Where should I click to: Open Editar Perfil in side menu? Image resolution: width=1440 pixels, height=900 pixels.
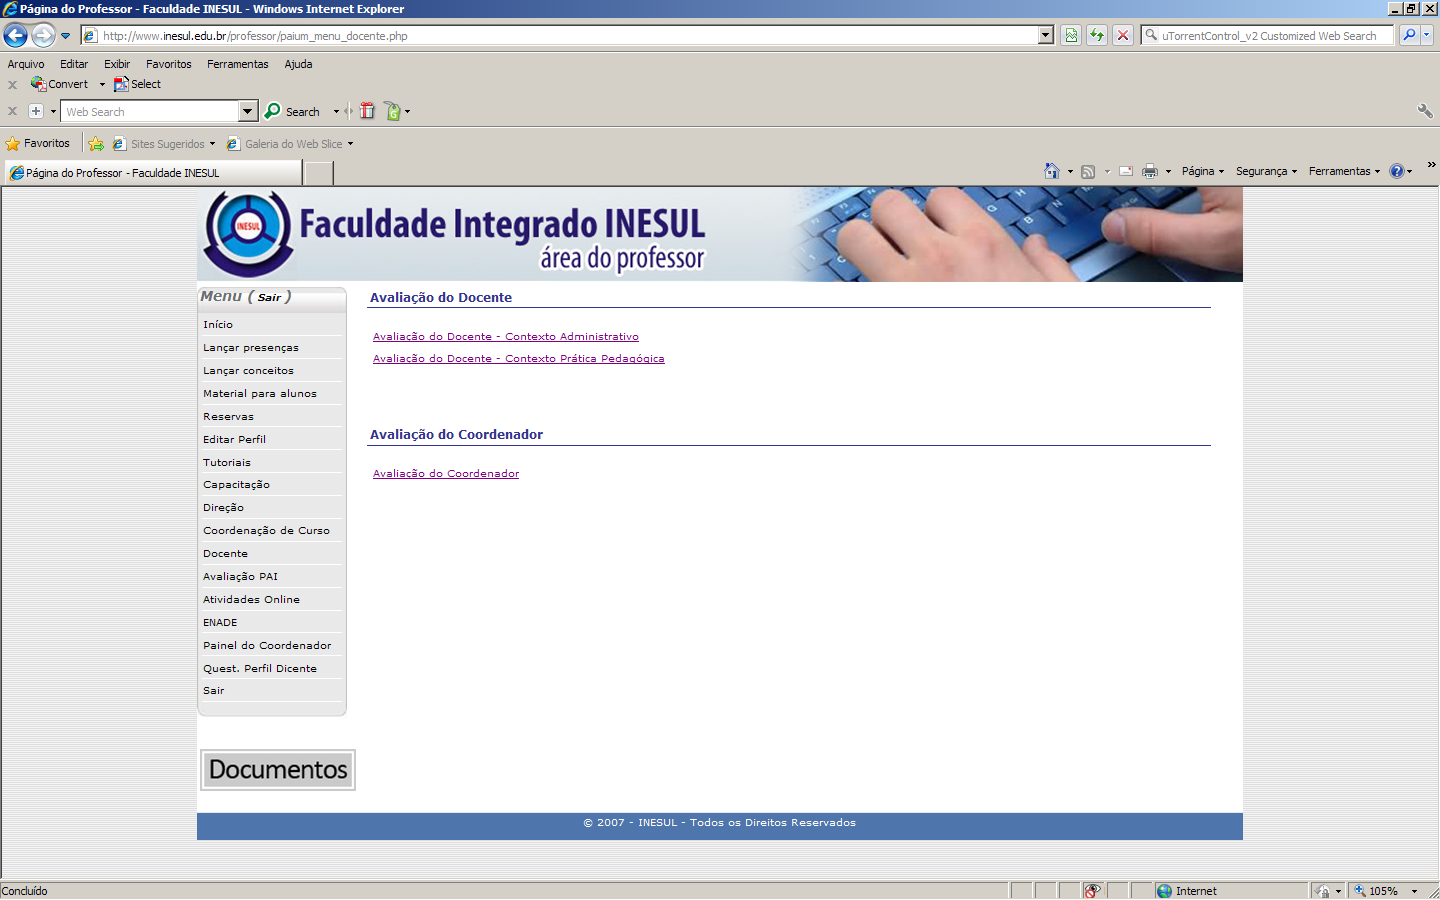(235, 440)
